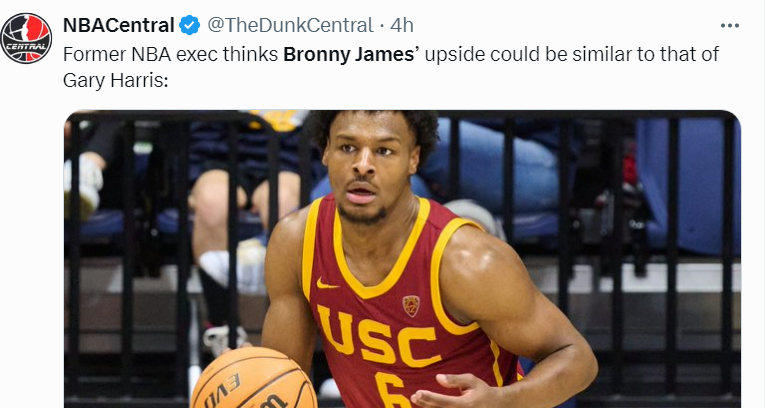Click the basketball in the photo
This screenshot has height=408, width=765.
(253, 381)
